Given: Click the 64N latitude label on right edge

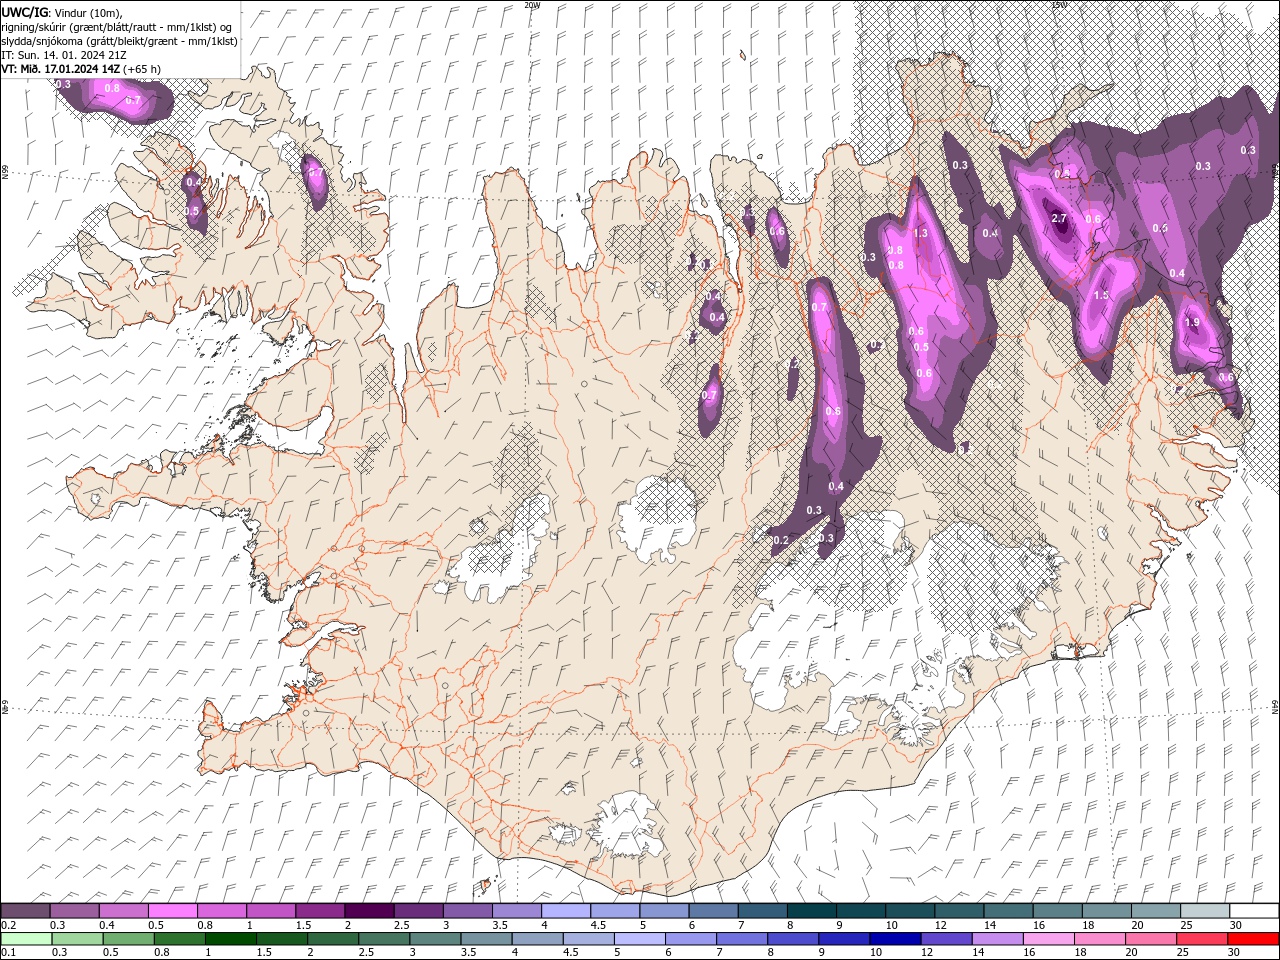Looking at the screenshot, I should (1274, 707).
